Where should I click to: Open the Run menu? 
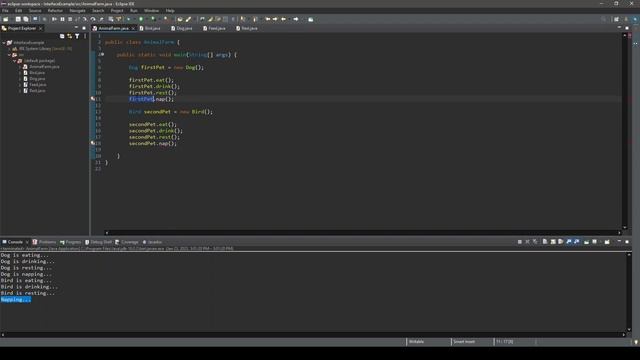click(x=133, y=11)
